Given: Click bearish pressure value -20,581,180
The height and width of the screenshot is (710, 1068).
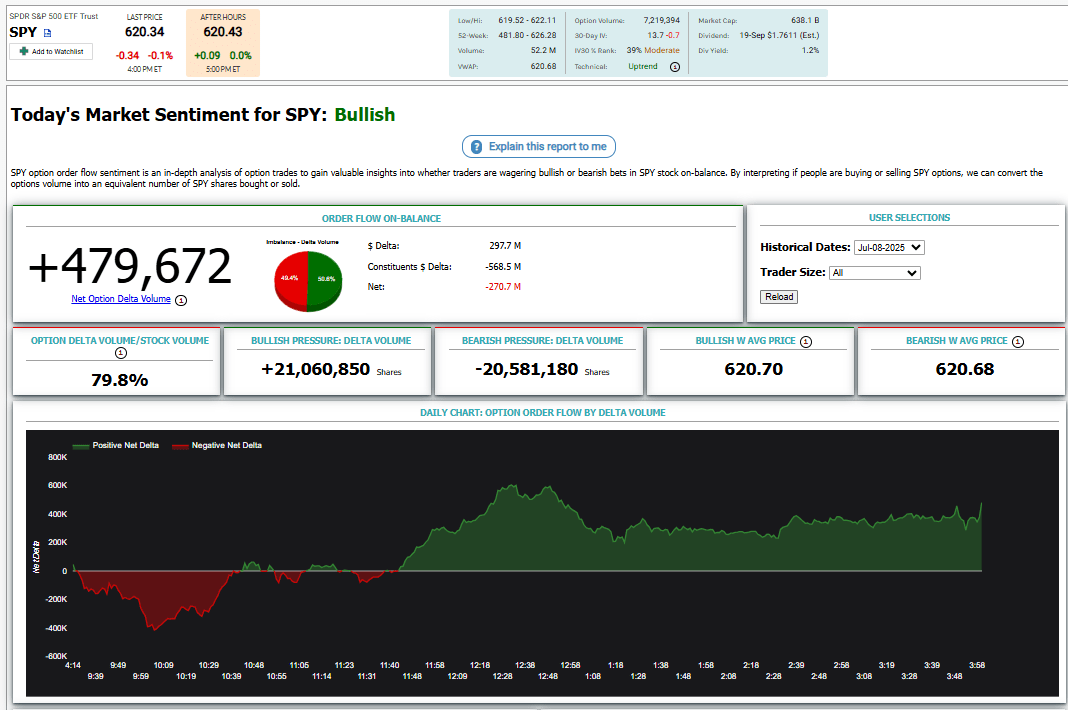Looking at the screenshot, I should point(527,369).
